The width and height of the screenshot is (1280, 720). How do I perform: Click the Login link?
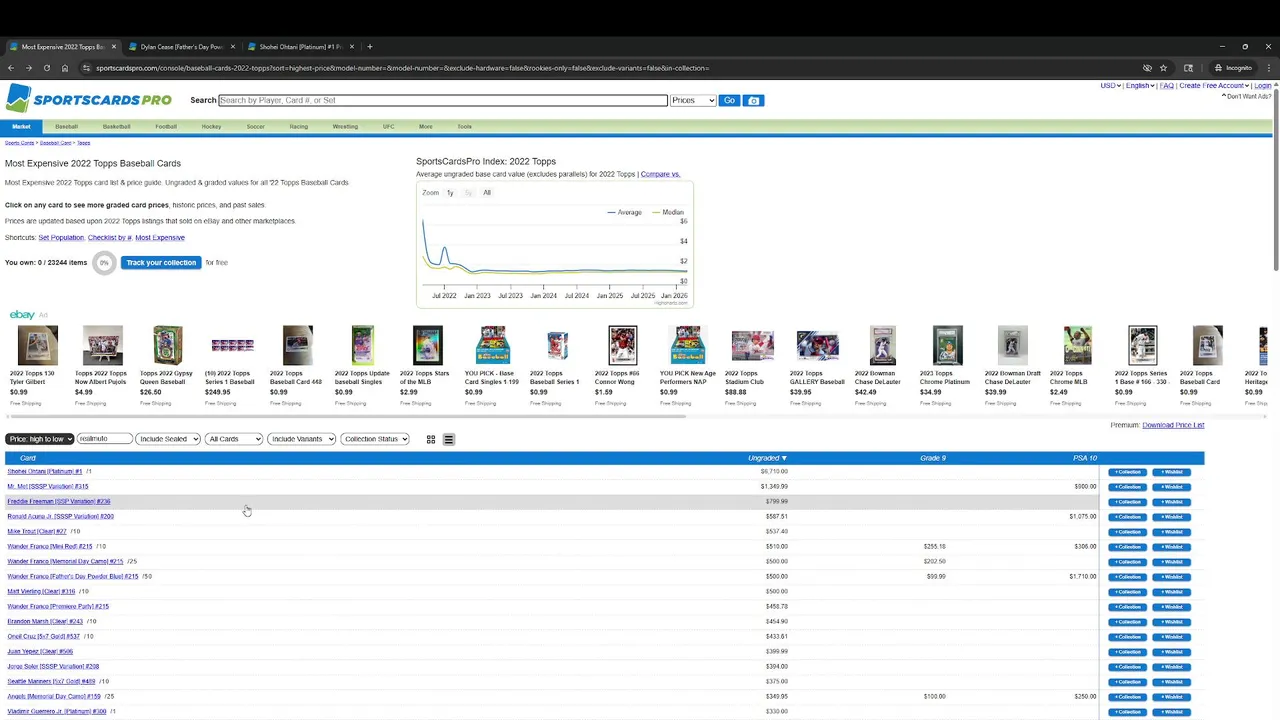(1263, 86)
